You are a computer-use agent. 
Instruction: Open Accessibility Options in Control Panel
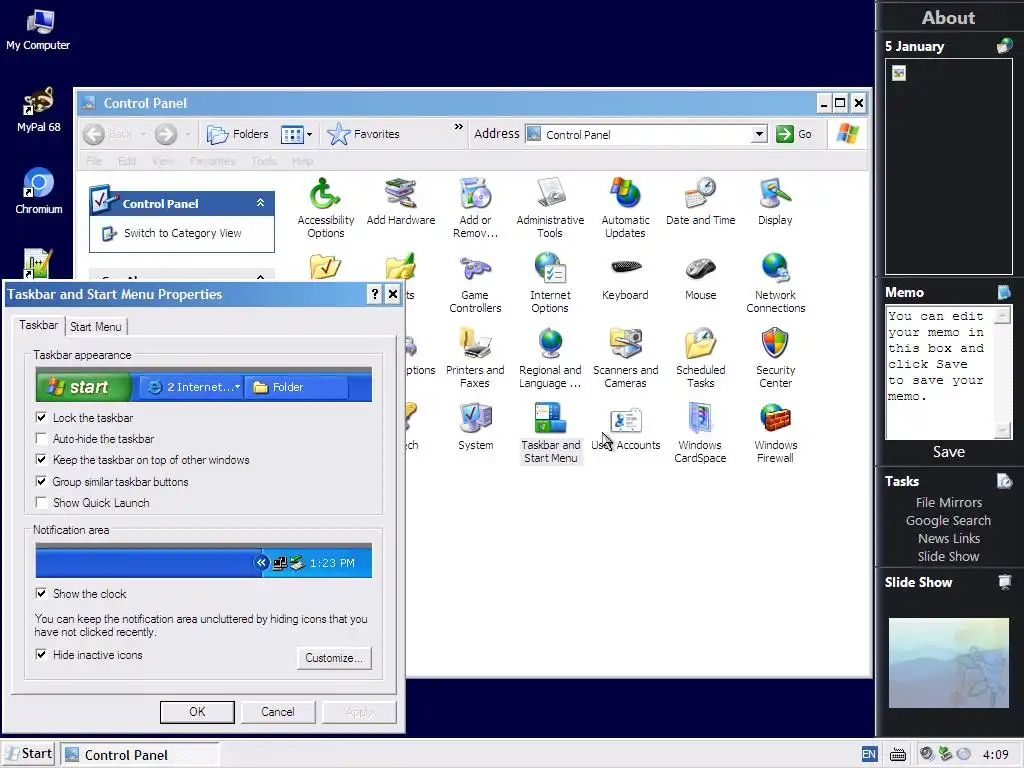pyautogui.click(x=325, y=208)
